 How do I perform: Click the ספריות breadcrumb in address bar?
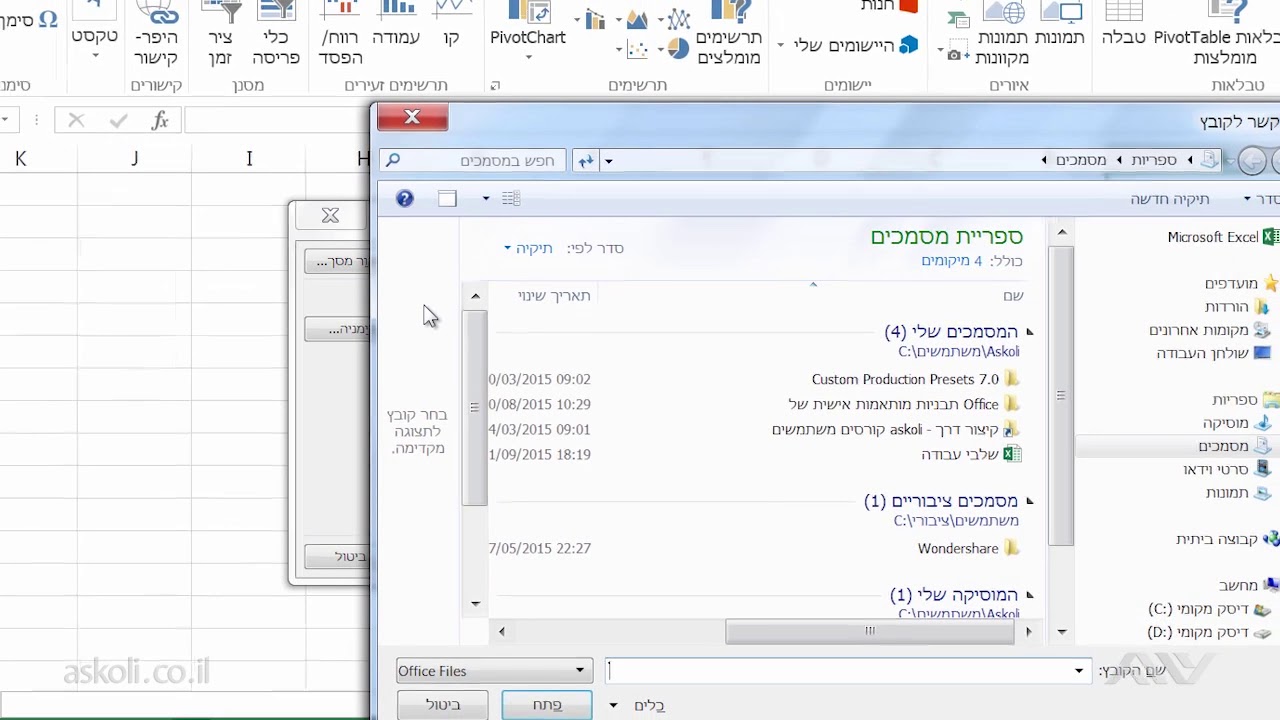click(x=1153, y=160)
